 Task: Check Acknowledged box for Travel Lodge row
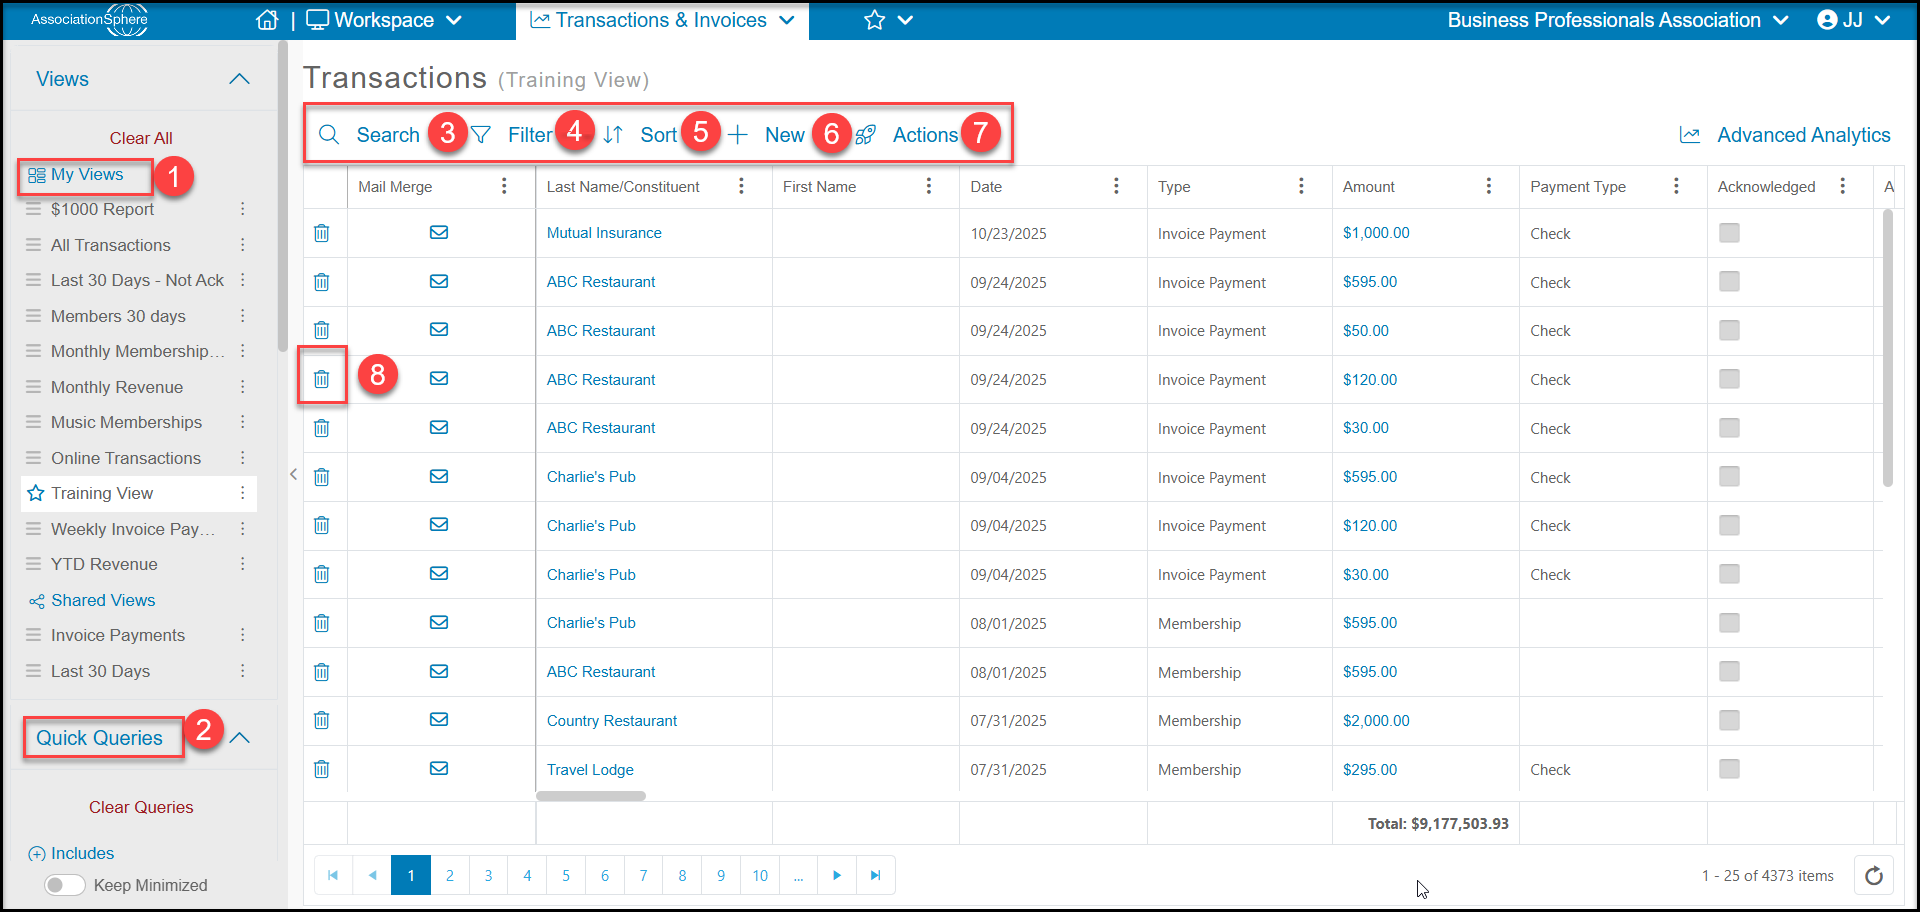(x=1729, y=769)
